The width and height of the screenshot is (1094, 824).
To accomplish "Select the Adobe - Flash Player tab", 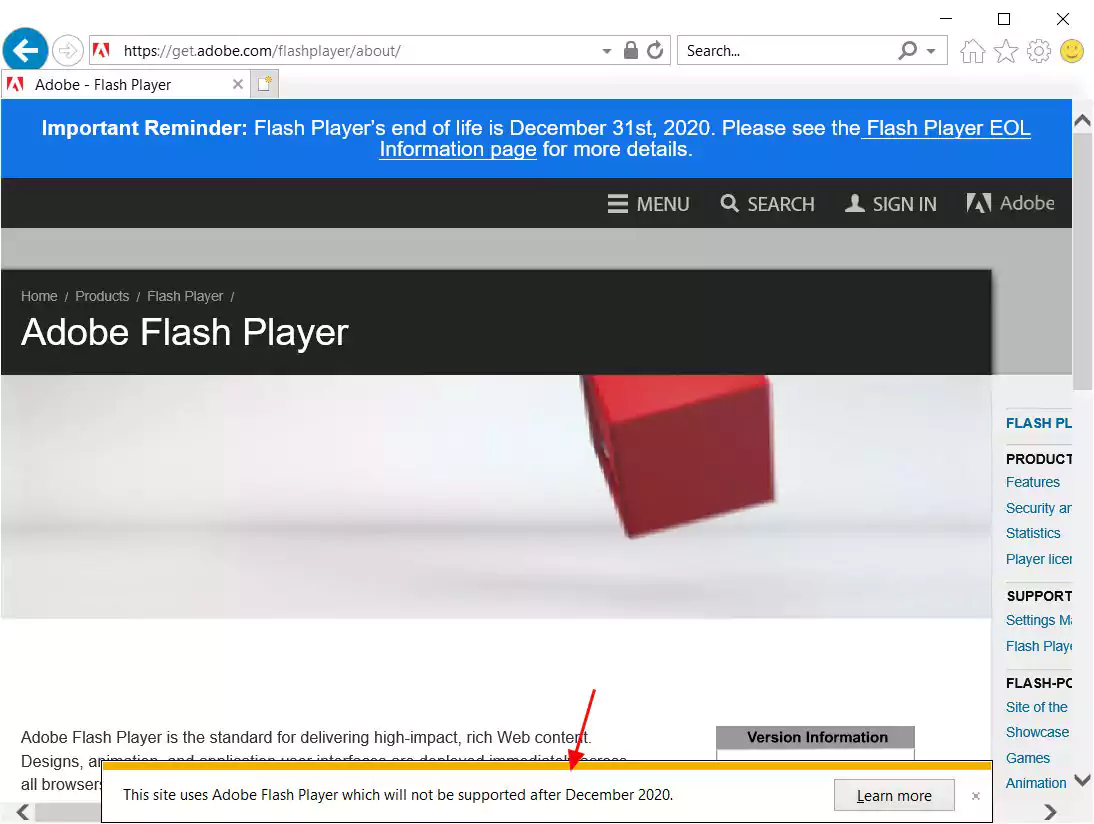I will coord(126,84).
